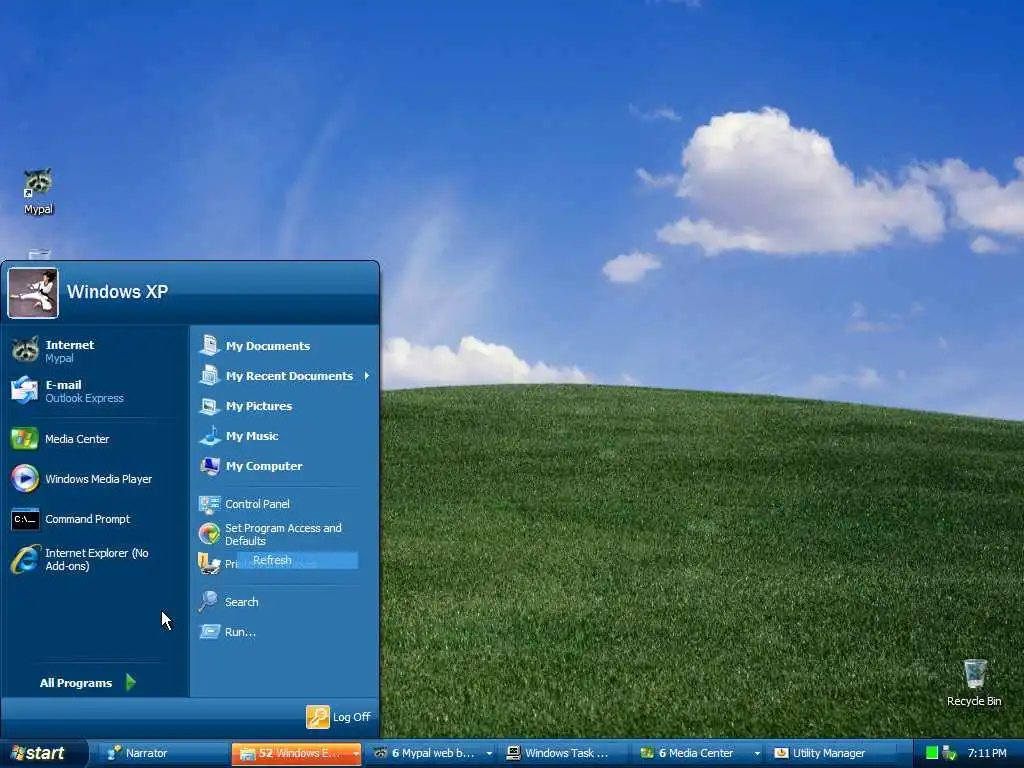Expand All Programs with green arrow
Viewport: 1024px width, 768px height.
point(130,682)
